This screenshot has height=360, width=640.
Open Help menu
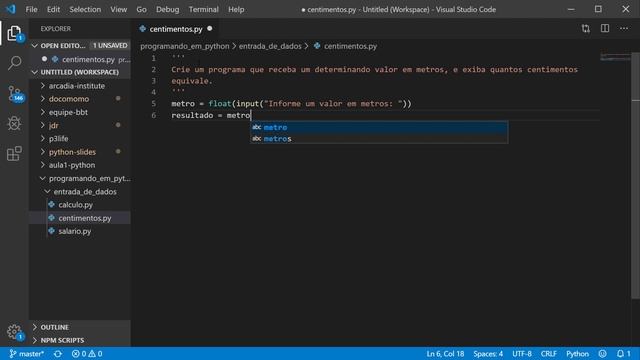coord(236,9)
